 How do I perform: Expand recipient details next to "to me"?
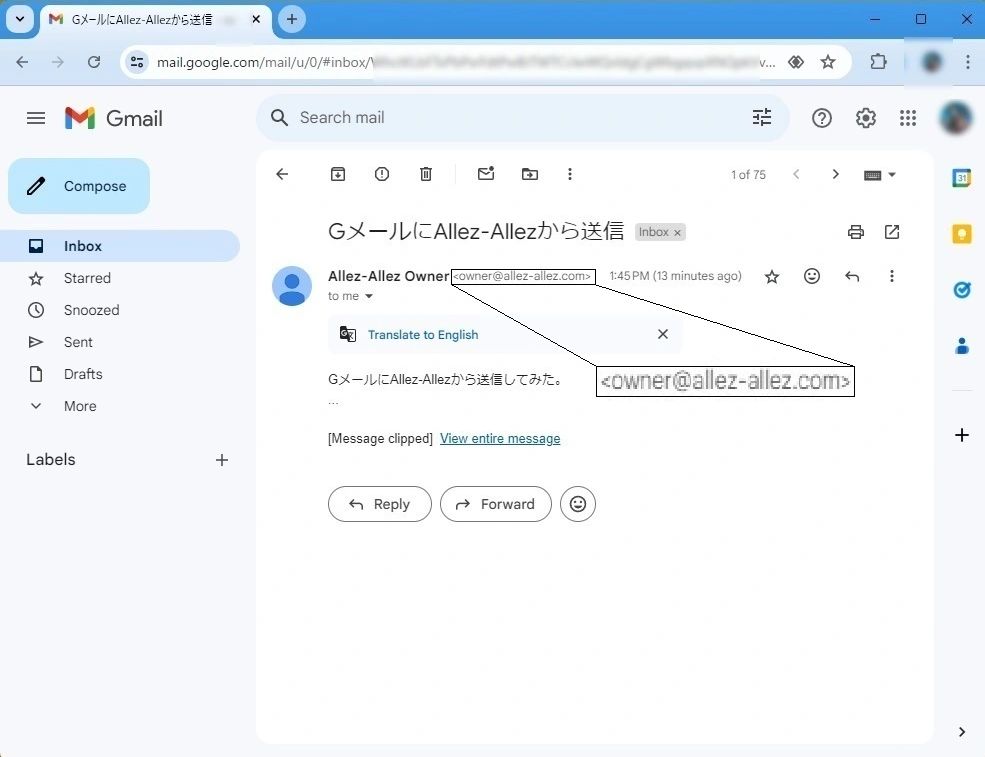coord(369,297)
